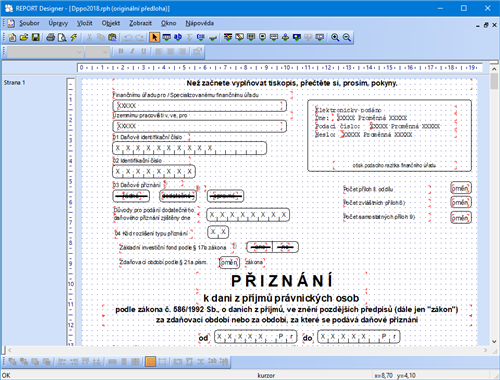Align text right in formatting toolbar
Viewport: 500px width, 380px height.
click(182, 51)
